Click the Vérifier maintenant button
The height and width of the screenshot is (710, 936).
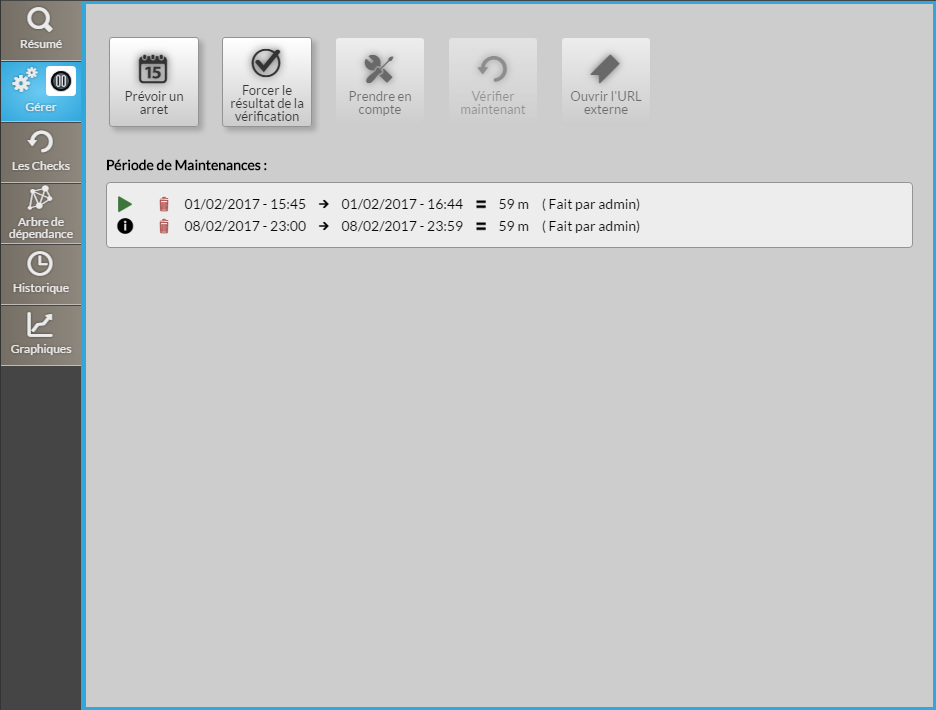point(492,82)
